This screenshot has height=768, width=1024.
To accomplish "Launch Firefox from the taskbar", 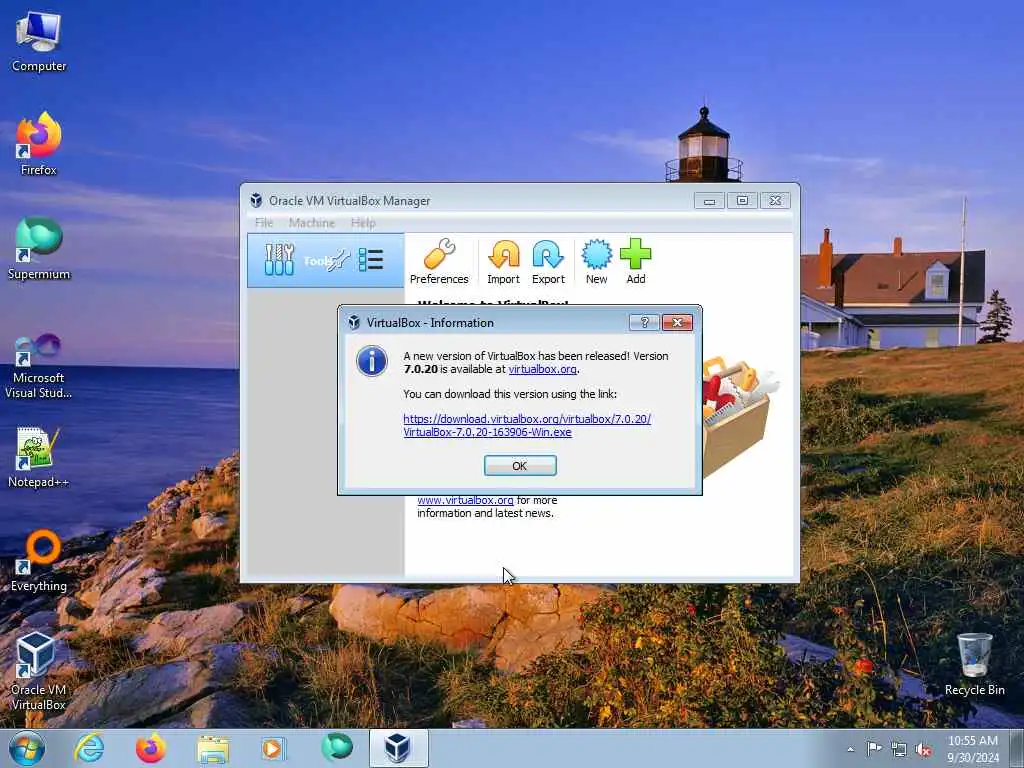I will pos(150,748).
